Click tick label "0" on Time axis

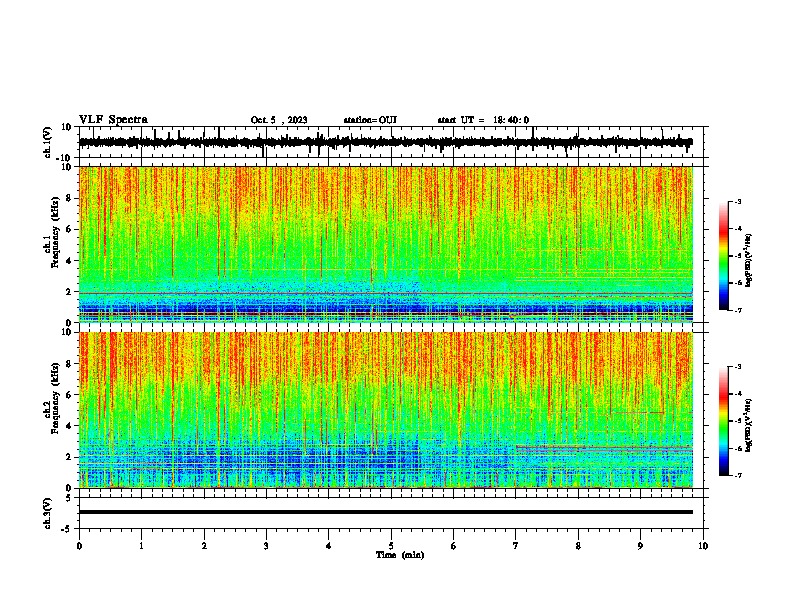click(79, 546)
